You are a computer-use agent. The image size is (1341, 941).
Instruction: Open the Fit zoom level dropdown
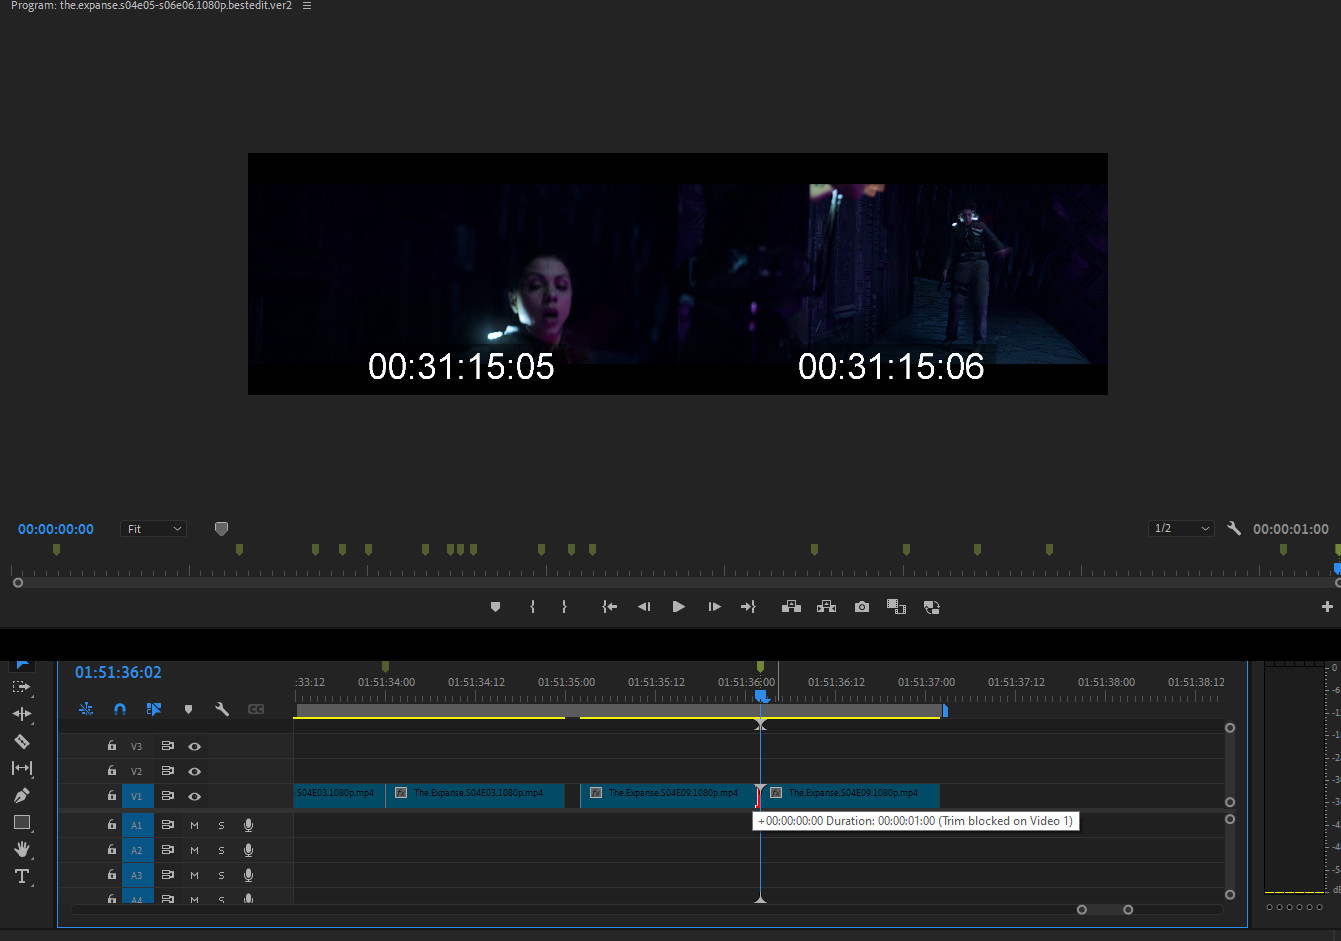click(153, 529)
